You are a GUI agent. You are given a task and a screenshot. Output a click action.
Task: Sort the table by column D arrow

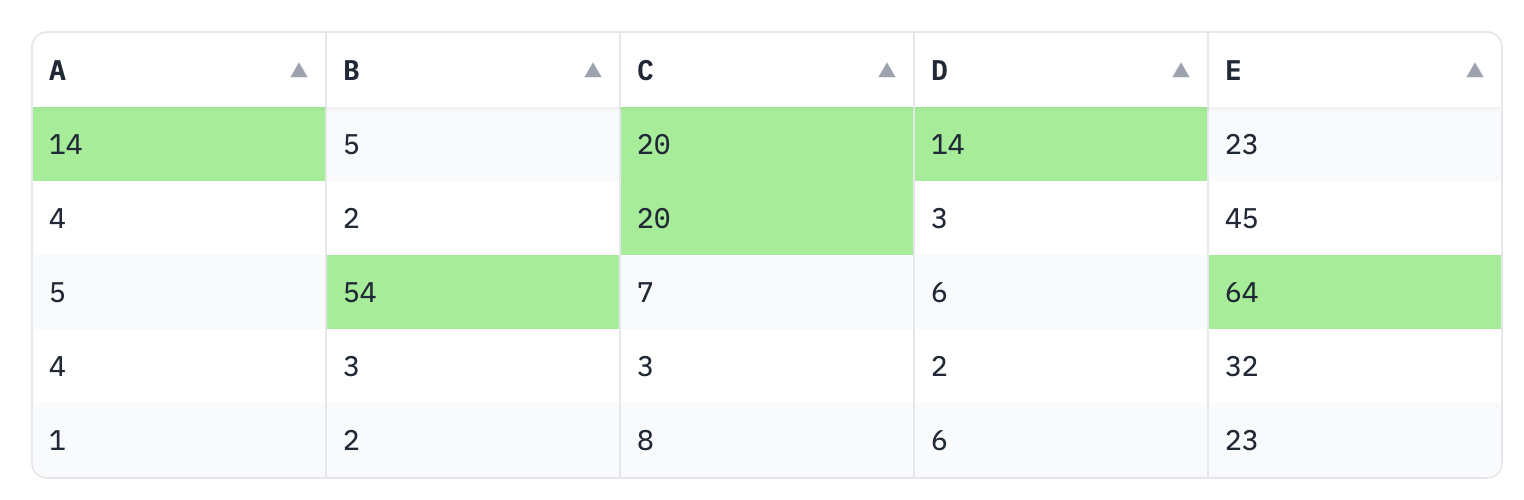click(1181, 70)
